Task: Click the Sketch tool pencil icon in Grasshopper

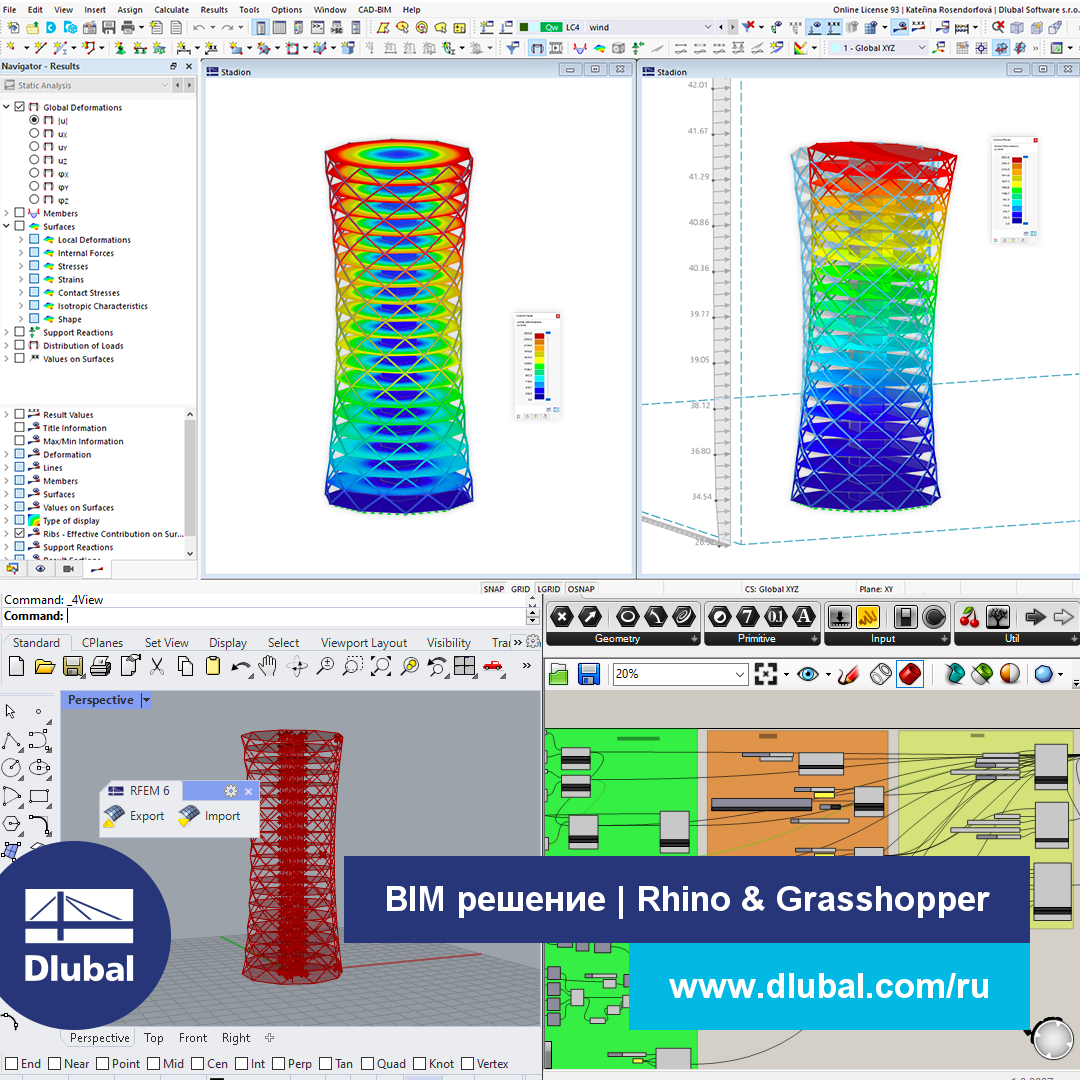Action: [x=848, y=677]
